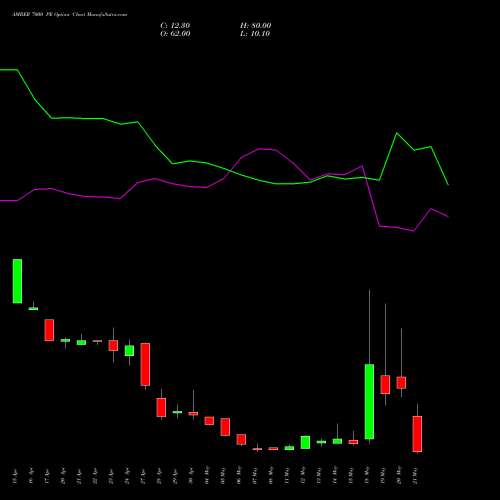Click the open value O: 62.00
This screenshot has width=500, height=500.
[175, 33]
